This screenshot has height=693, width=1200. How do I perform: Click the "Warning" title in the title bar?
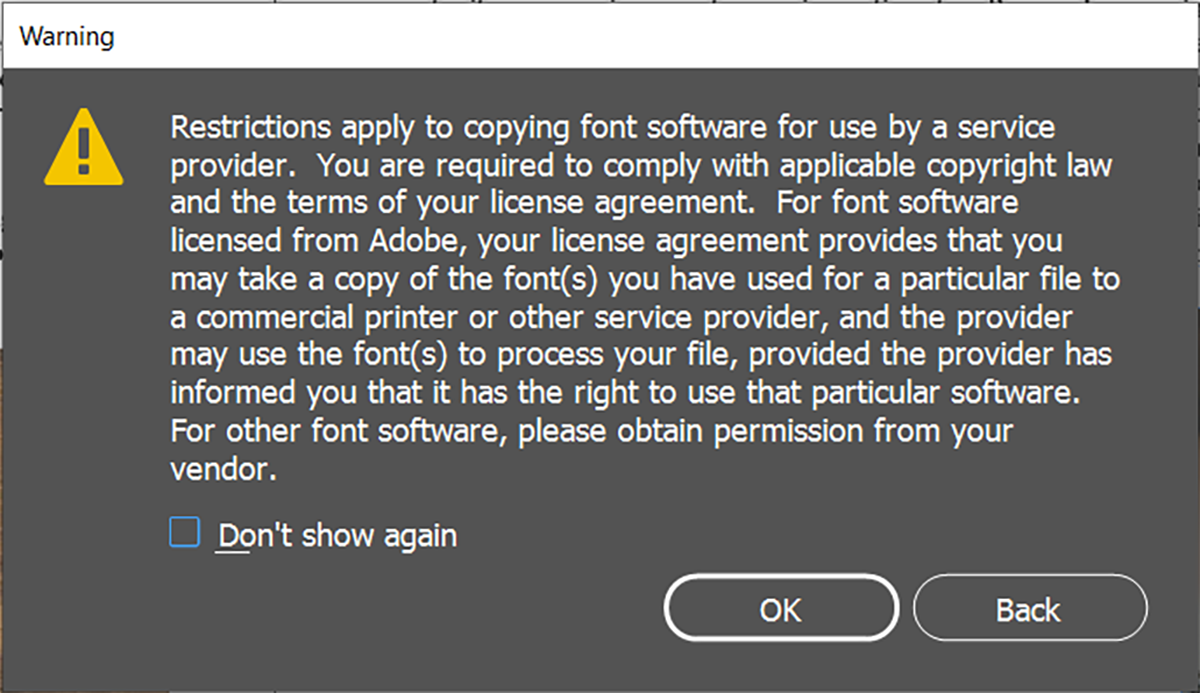click(x=67, y=38)
